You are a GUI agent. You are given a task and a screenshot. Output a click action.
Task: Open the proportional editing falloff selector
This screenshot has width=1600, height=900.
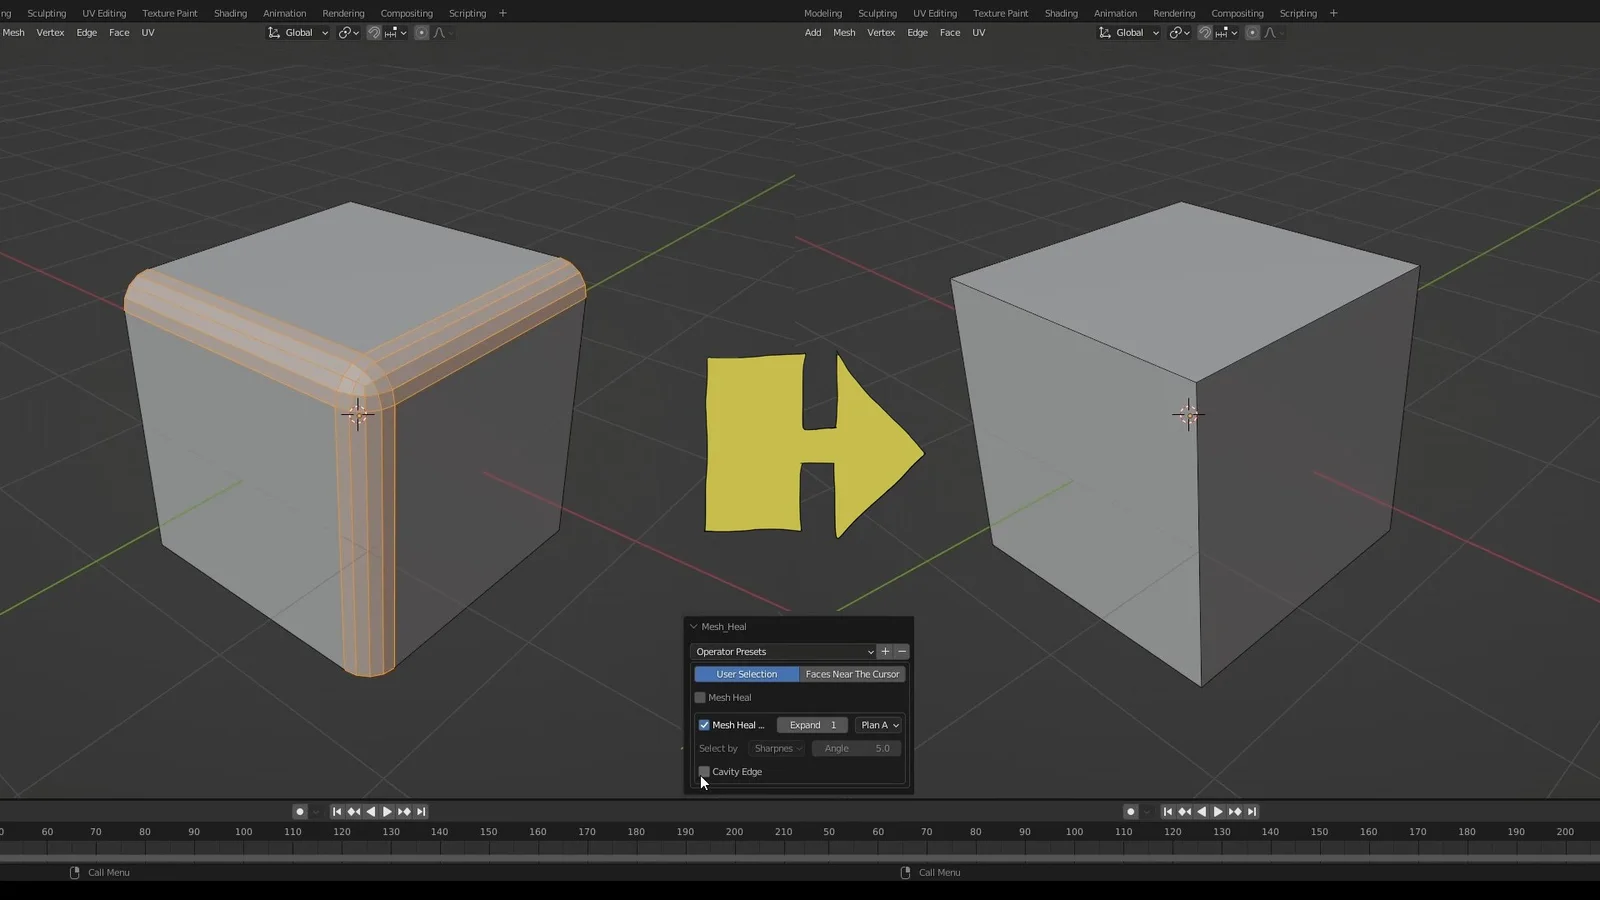pyautogui.click(x=441, y=32)
